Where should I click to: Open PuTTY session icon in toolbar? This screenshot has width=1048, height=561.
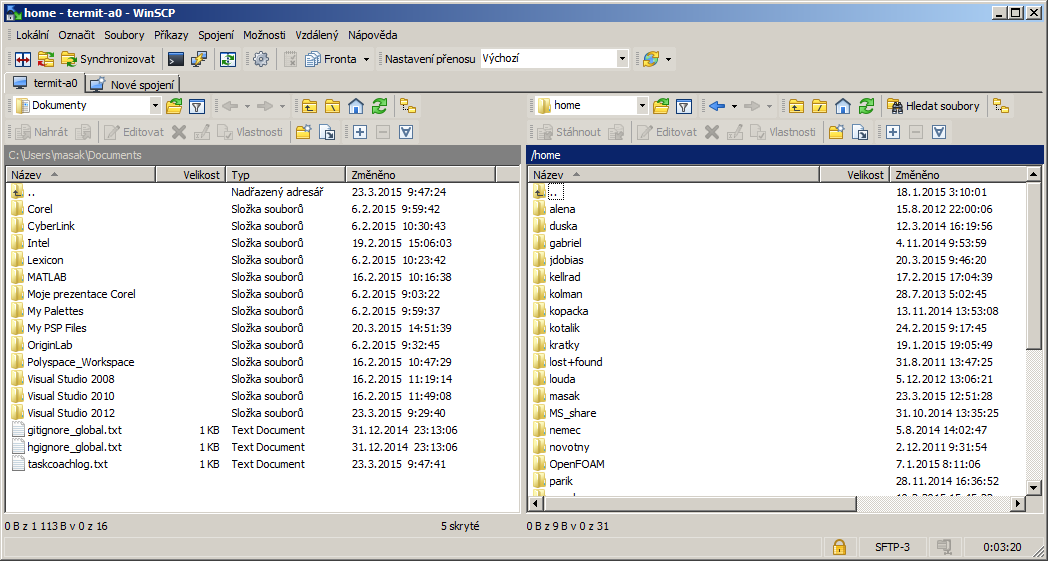click(199, 59)
